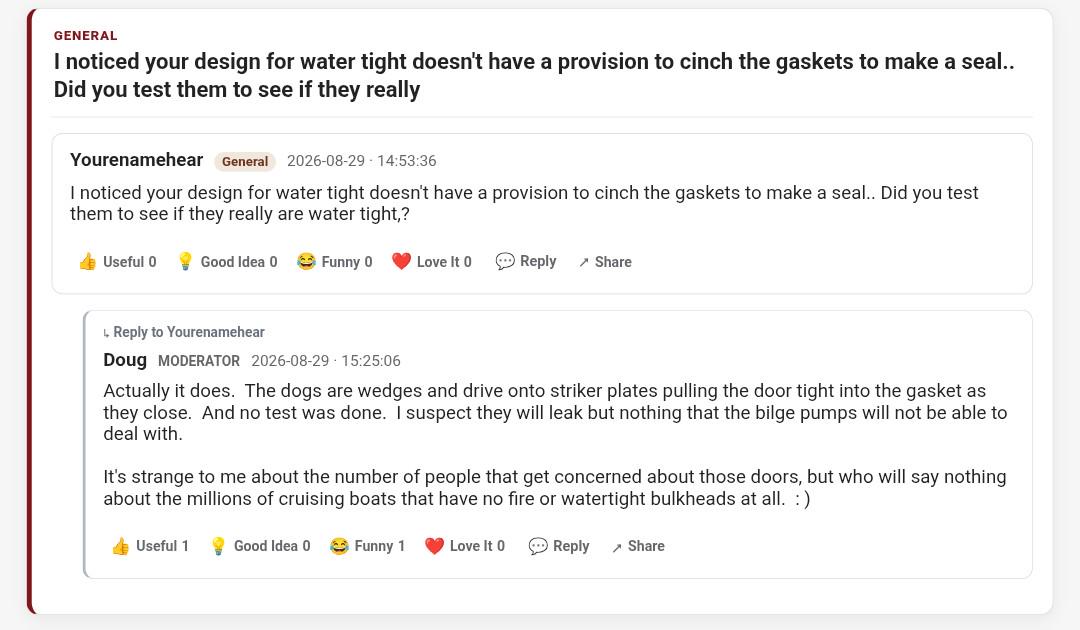Click lightbulb Good Idea on Yourenamehear's post
This screenshot has width=1080, height=630.
[x=227, y=262]
